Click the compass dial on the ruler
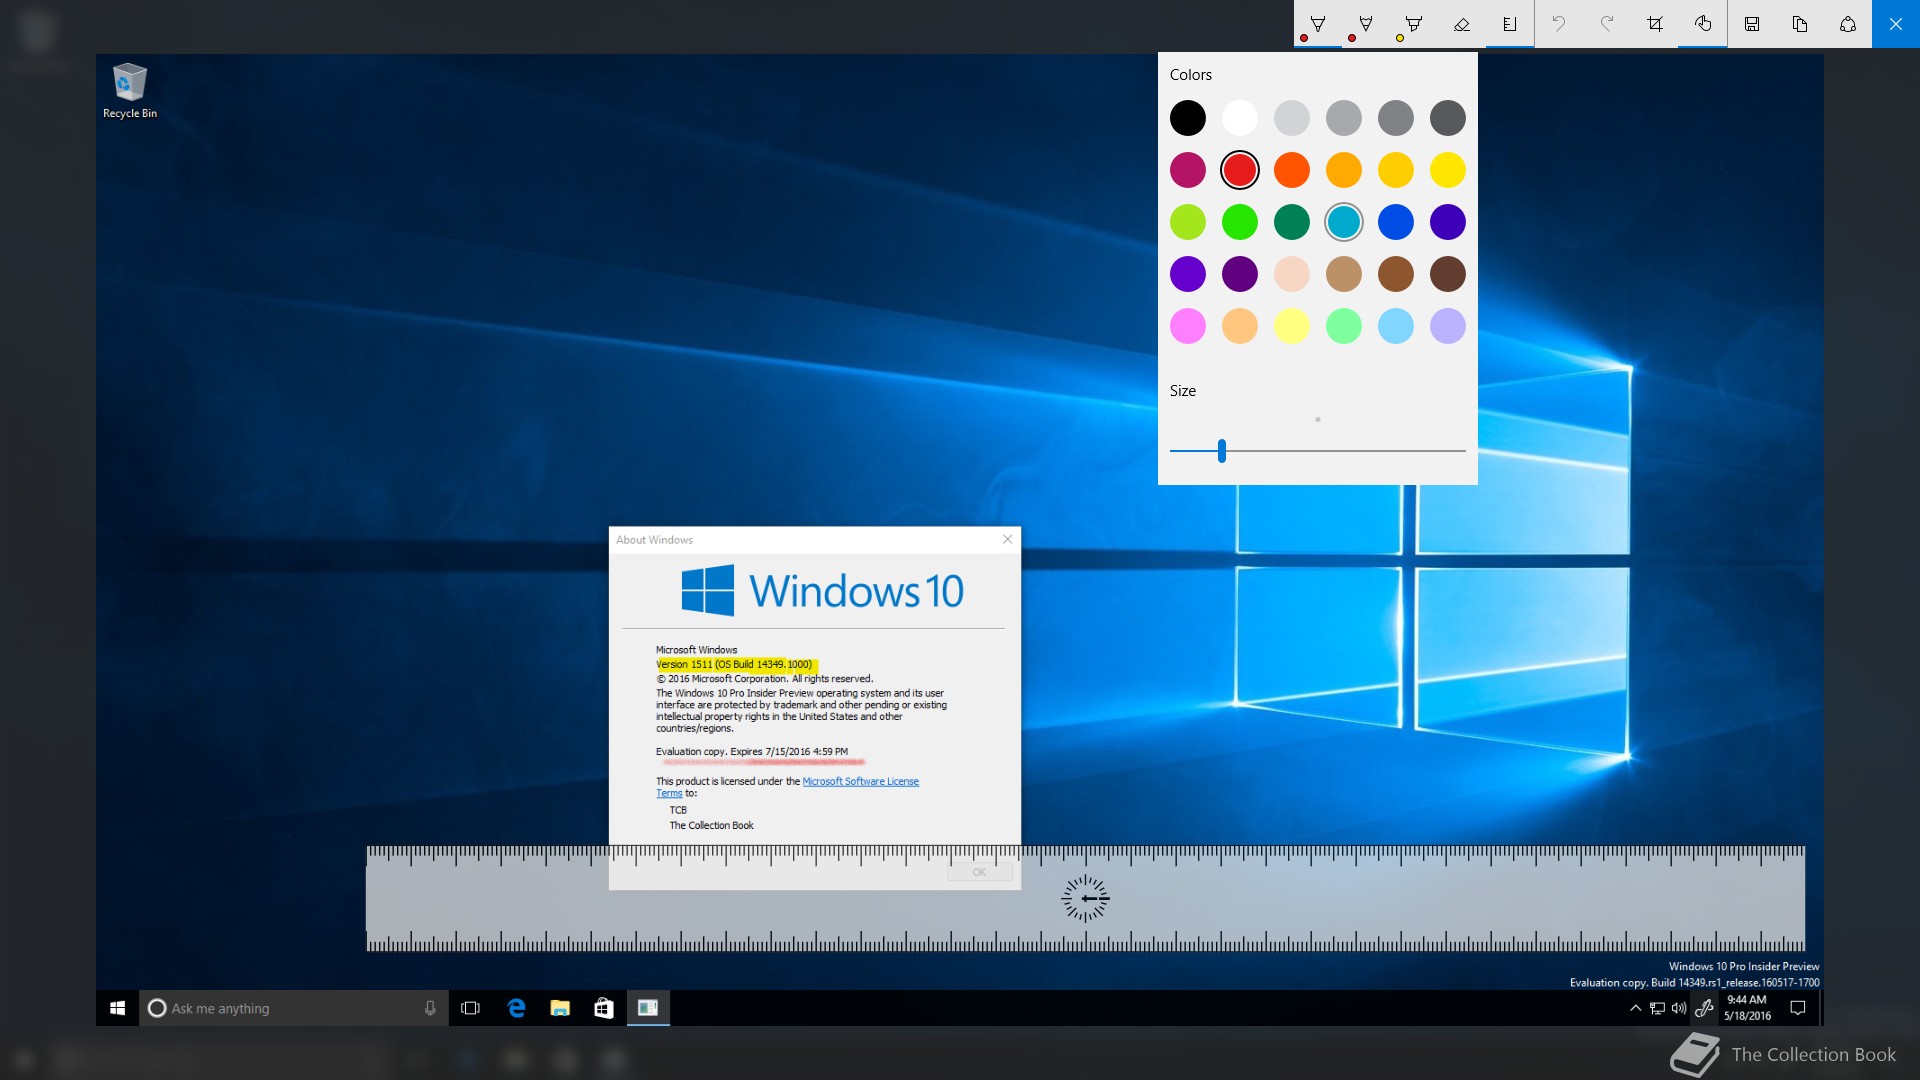This screenshot has height=1080, width=1920. (1086, 899)
